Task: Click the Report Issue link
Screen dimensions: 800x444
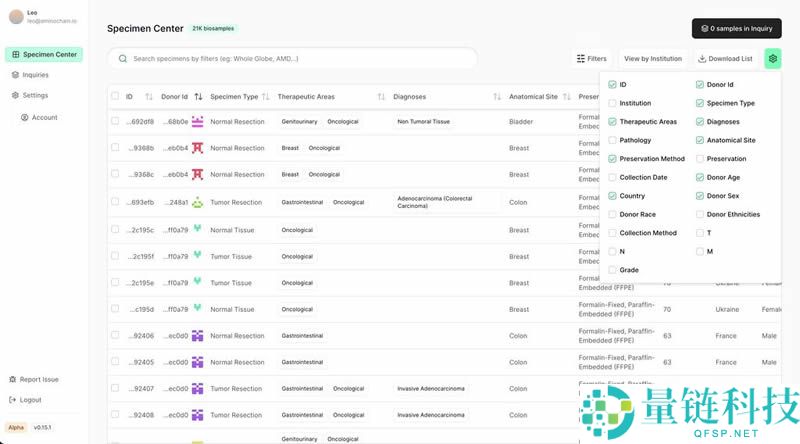Action: pyautogui.click(x=34, y=379)
